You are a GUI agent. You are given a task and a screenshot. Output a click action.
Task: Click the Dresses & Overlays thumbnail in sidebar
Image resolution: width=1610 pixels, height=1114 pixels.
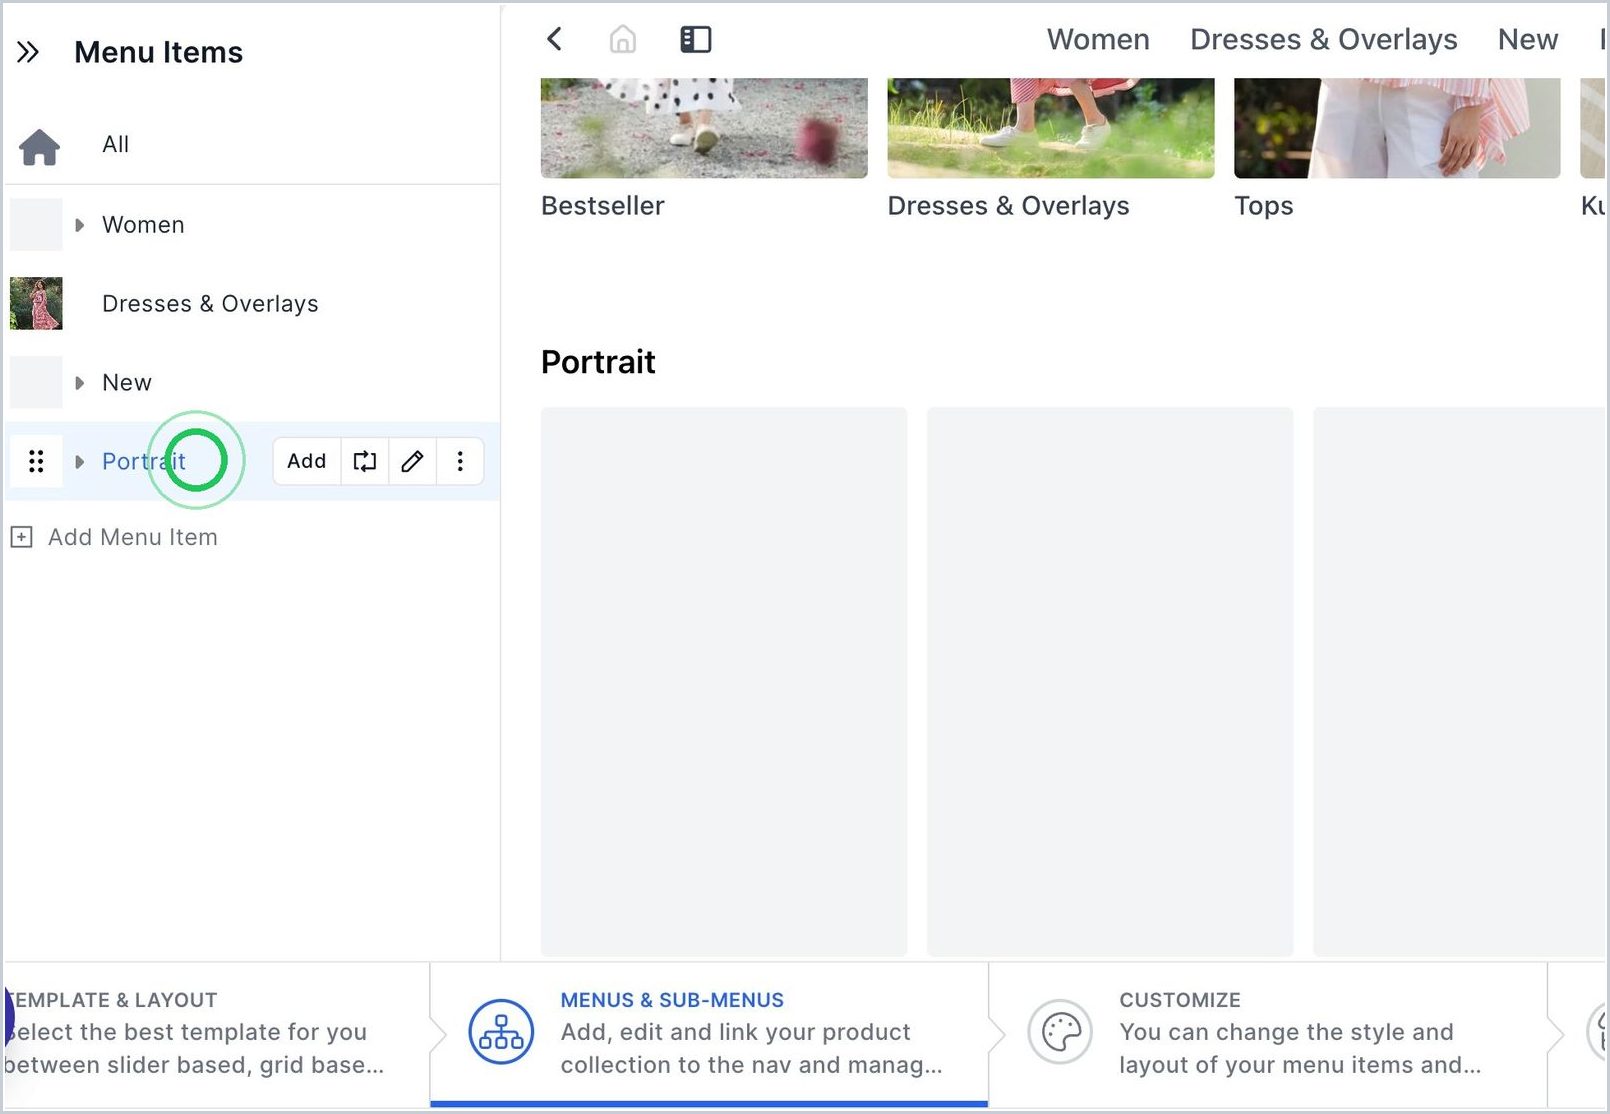pos(36,304)
